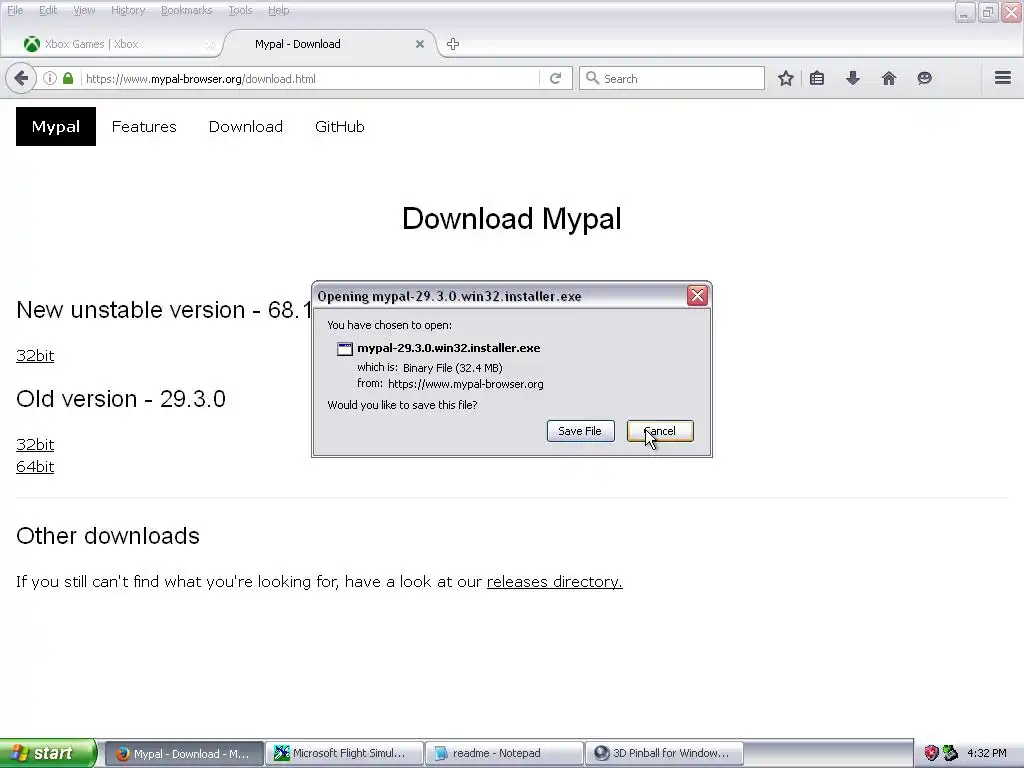1024x768 pixels.
Task: Open the Edit menu
Action: 48,10
